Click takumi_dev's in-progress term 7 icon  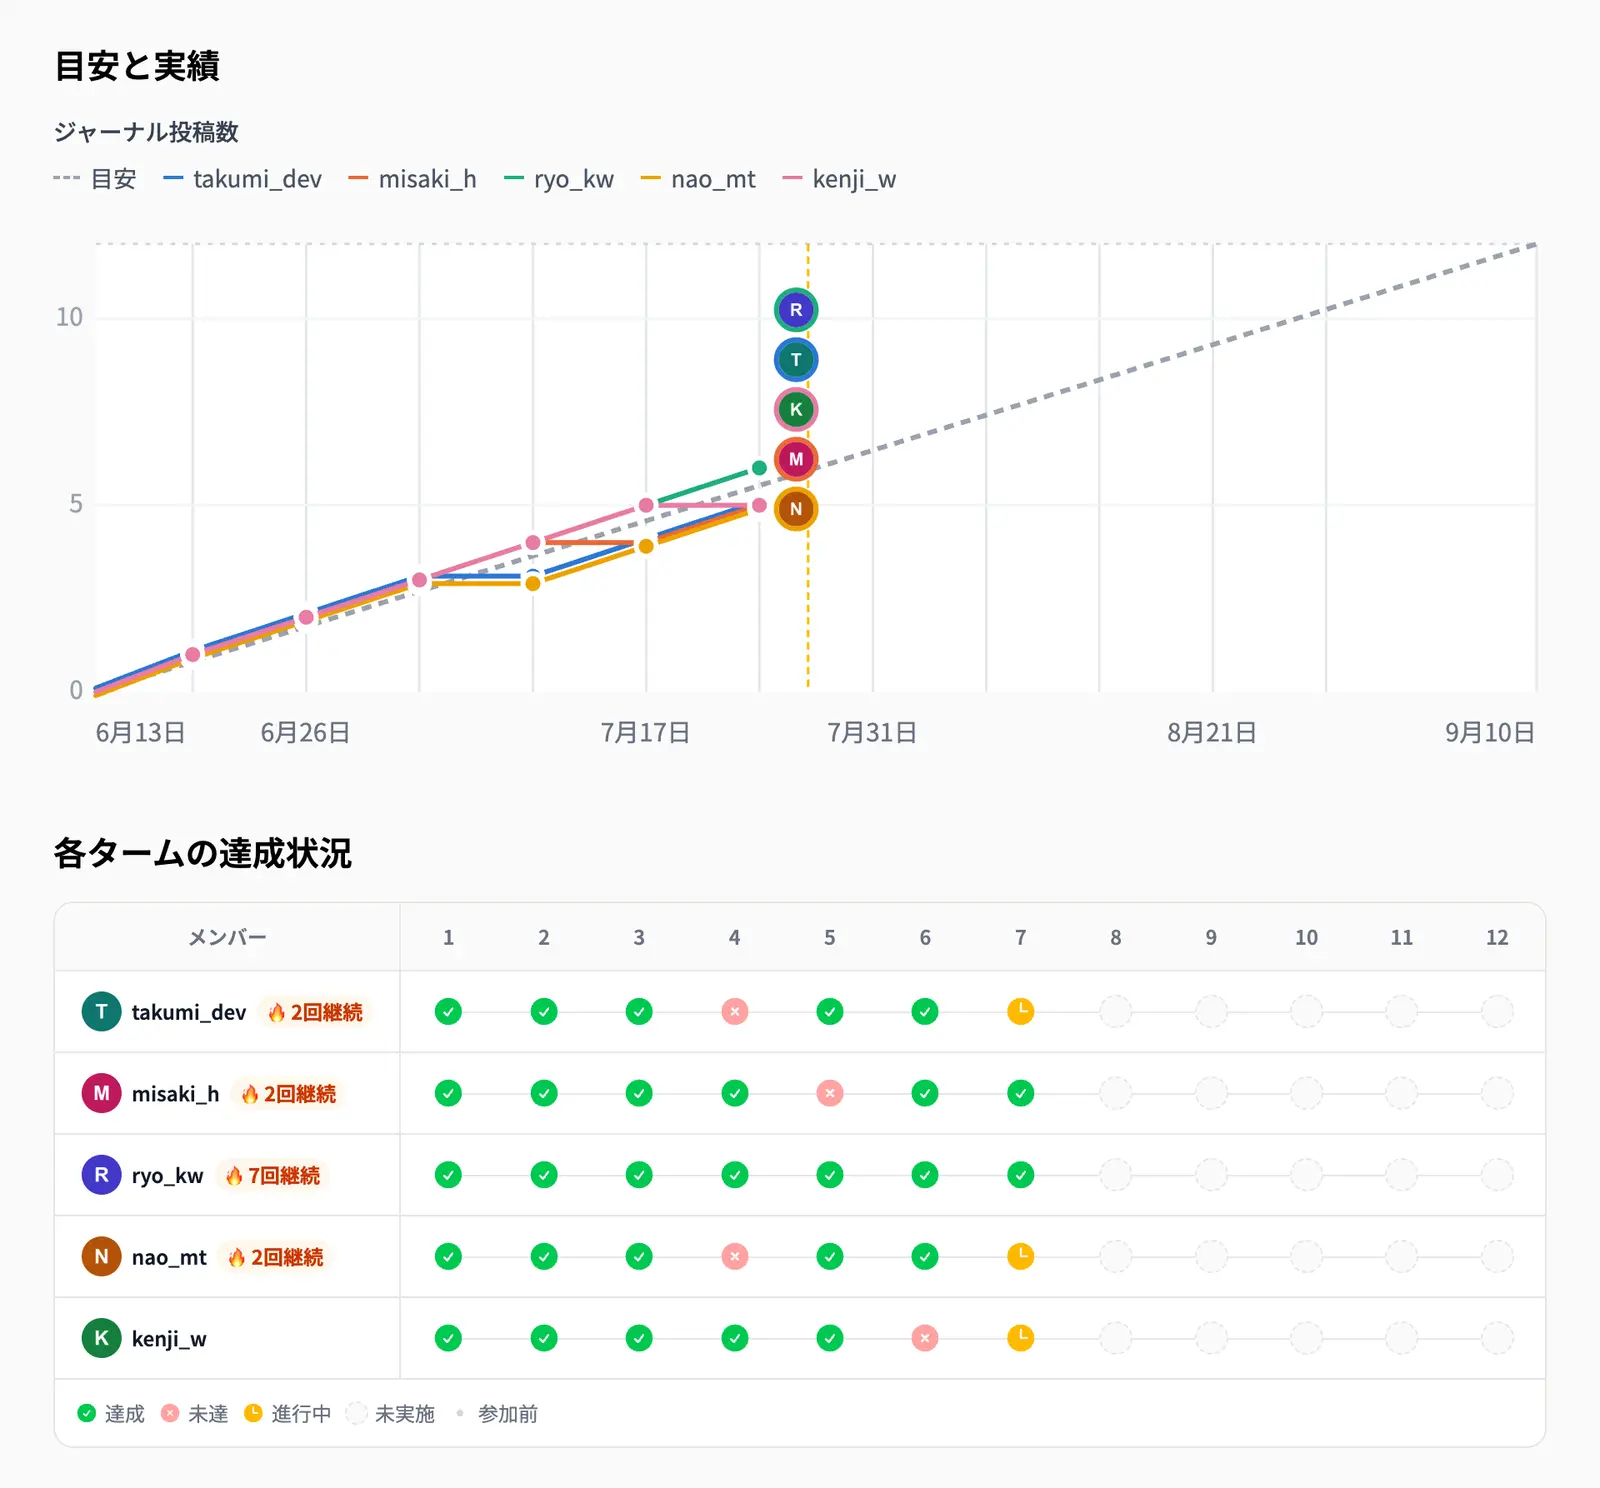click(x=1020, y=1012)
